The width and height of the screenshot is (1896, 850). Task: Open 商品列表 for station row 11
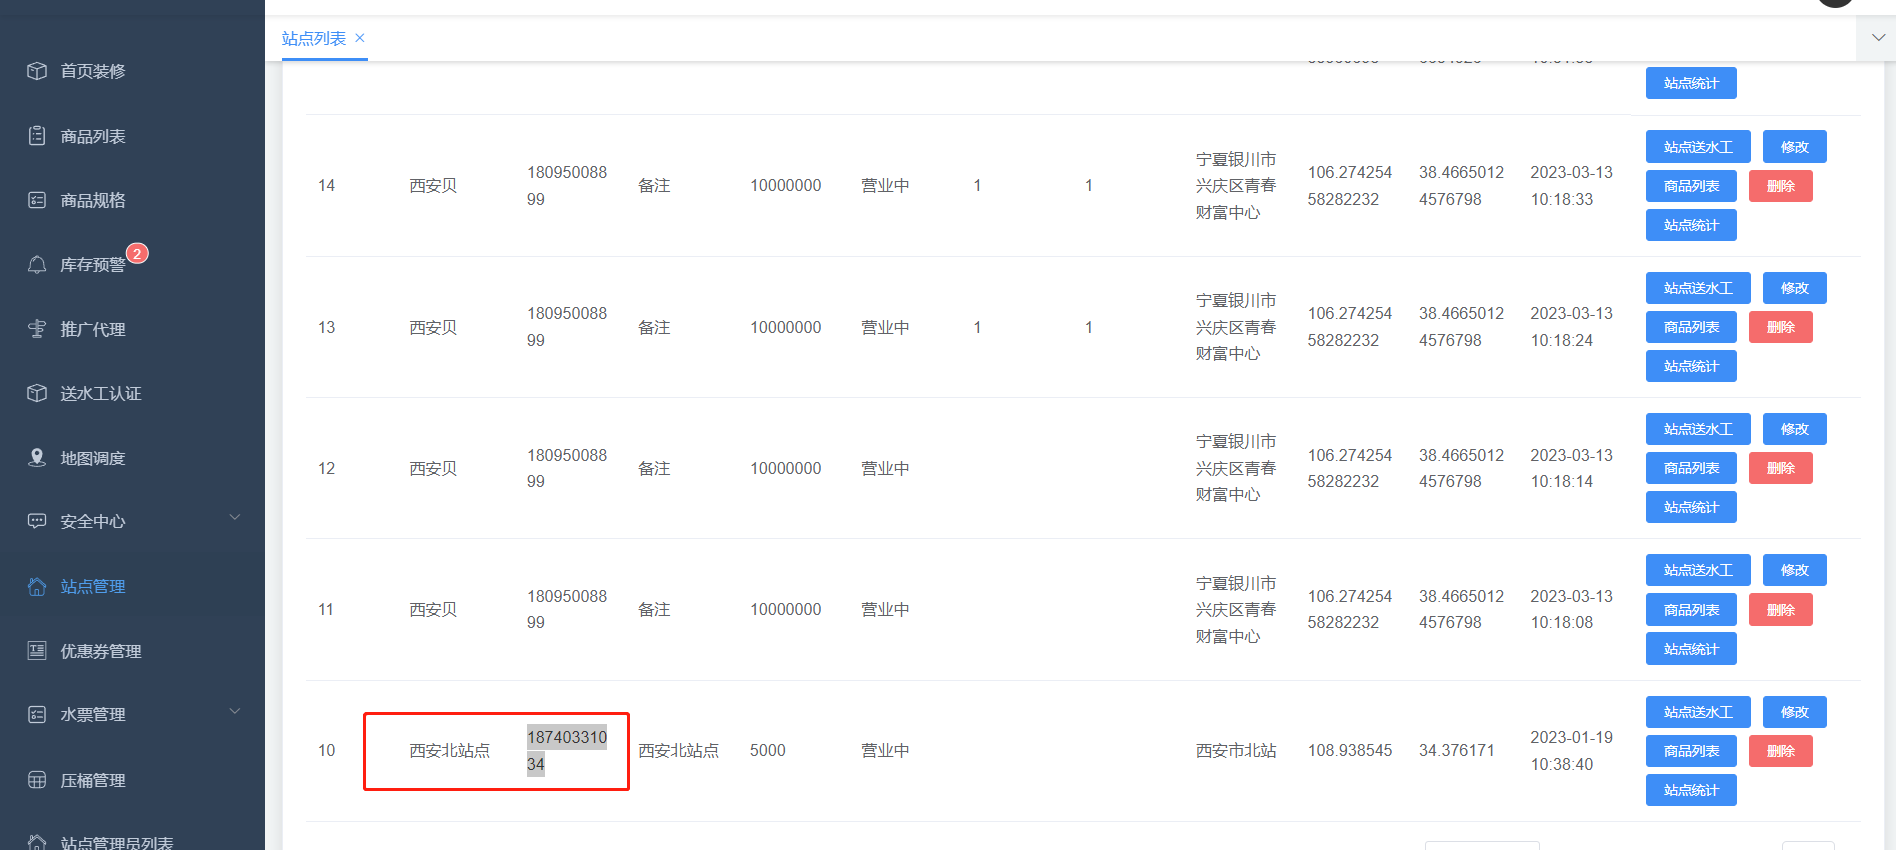tap(1691, 610)
